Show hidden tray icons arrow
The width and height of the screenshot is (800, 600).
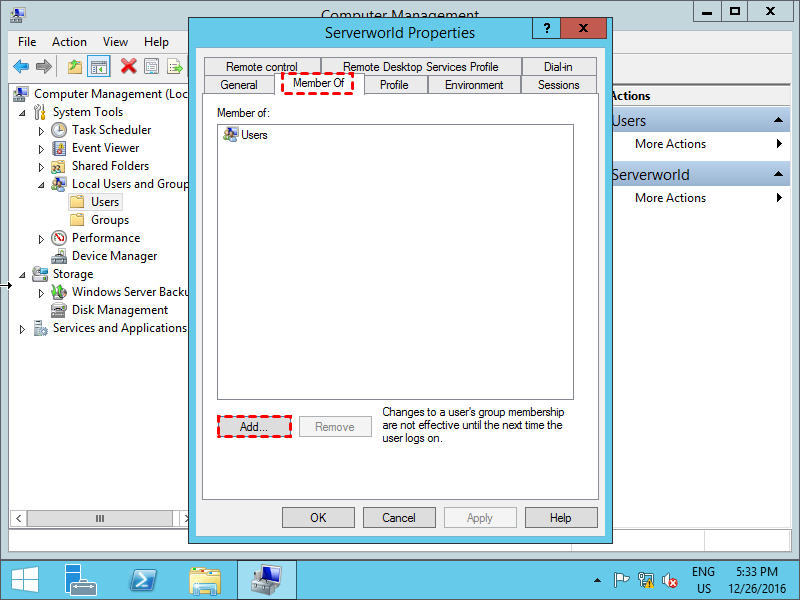tap(597, 580)
